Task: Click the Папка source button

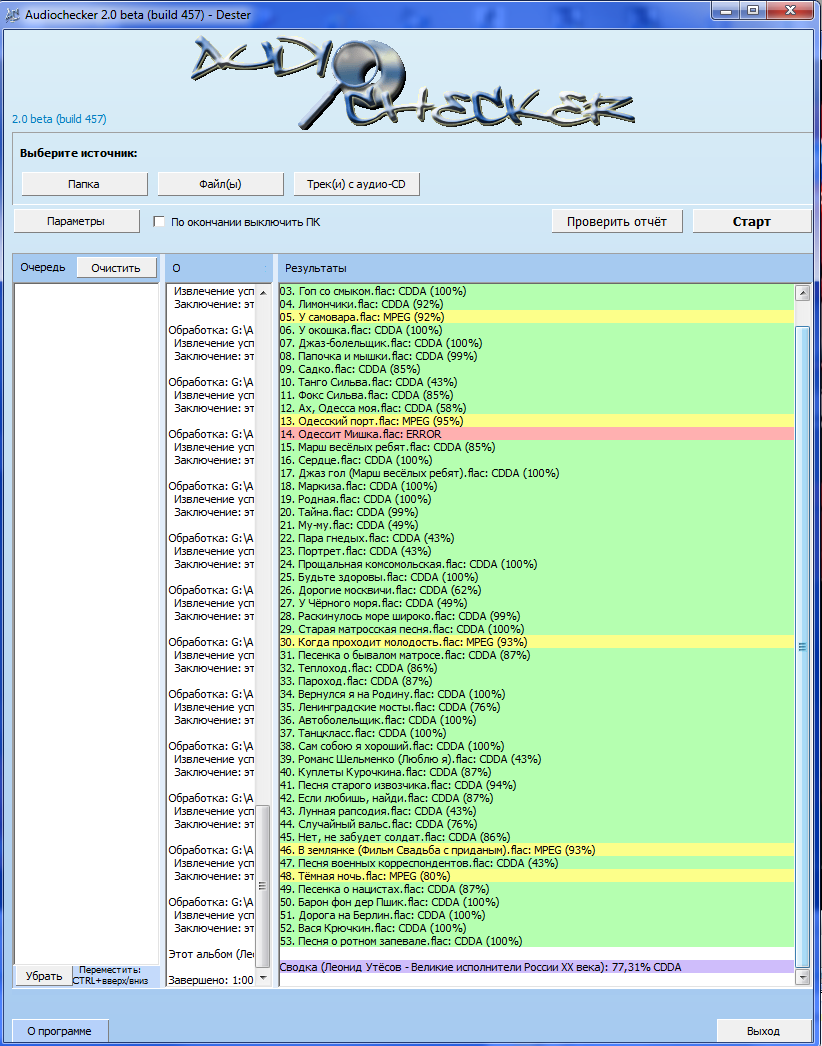Action: tap(84, 184)
